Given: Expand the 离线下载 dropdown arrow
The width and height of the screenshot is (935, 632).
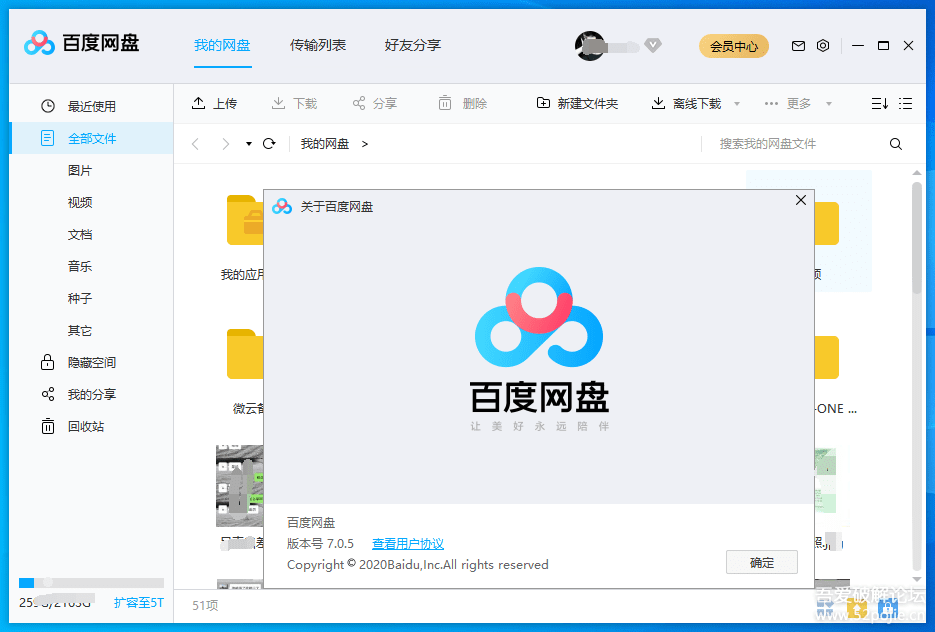Looking at the screenshot, I should (x=737, y=104).
